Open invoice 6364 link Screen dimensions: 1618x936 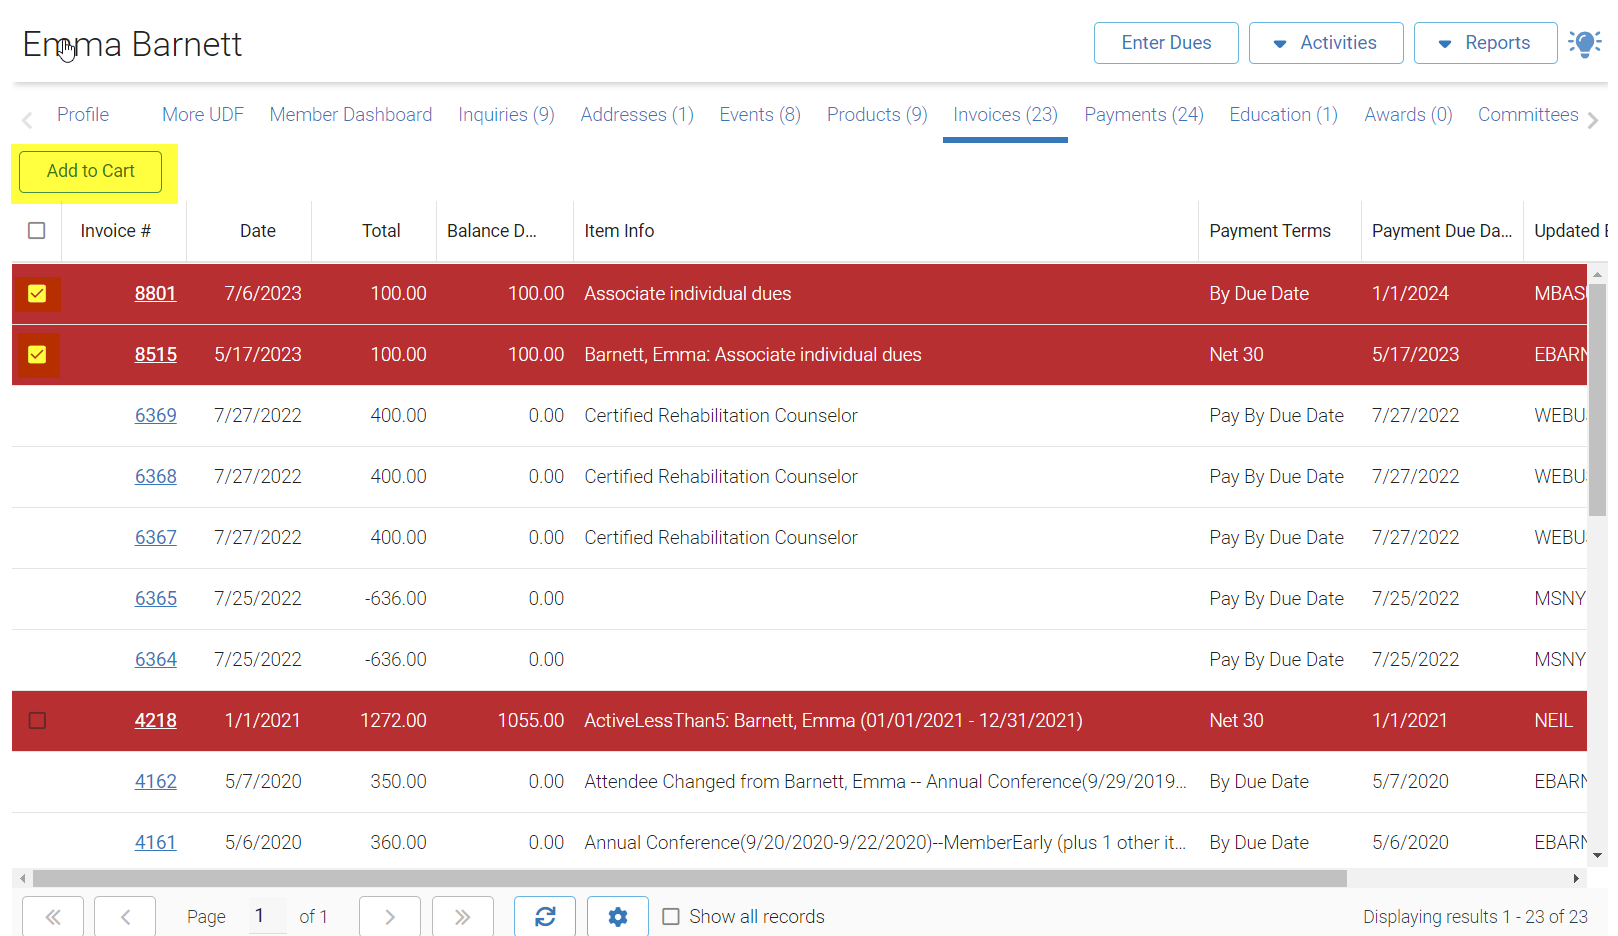point(156,660)
